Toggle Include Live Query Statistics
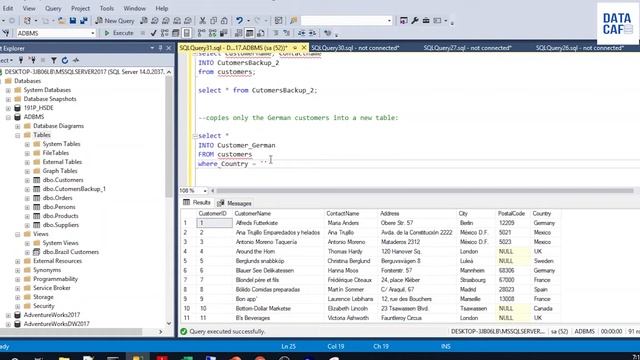Image resolution: width=640 pixels, height=360 pixels. 213,33
